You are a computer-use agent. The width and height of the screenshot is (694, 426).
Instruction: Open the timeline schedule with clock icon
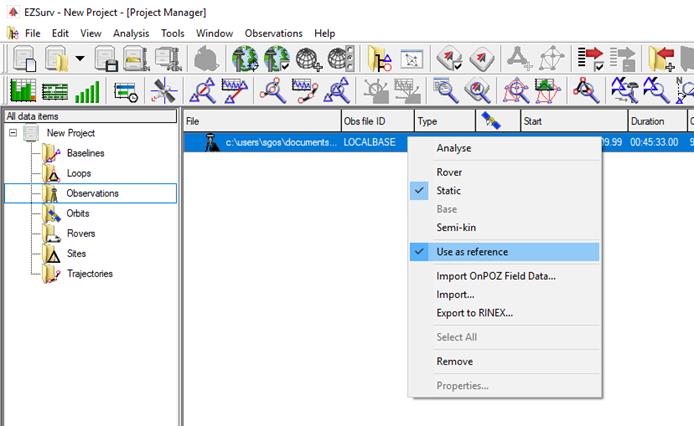(x=126, y=91)
